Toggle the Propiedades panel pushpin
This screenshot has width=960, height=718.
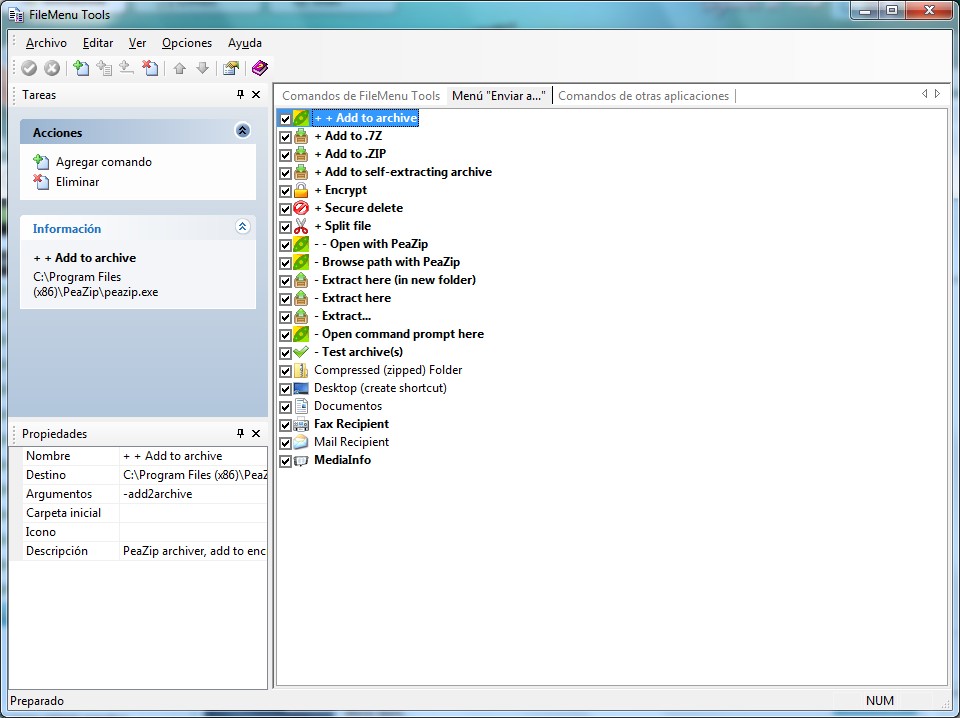pyautogui.click(x=240, y=433)
